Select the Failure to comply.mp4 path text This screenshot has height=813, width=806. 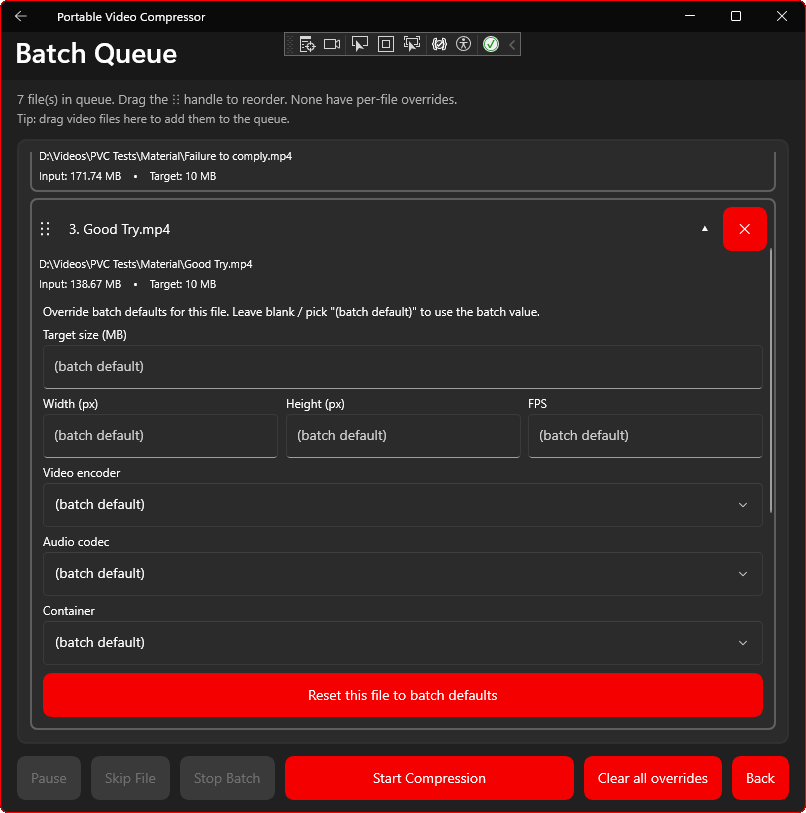(165, 156)
